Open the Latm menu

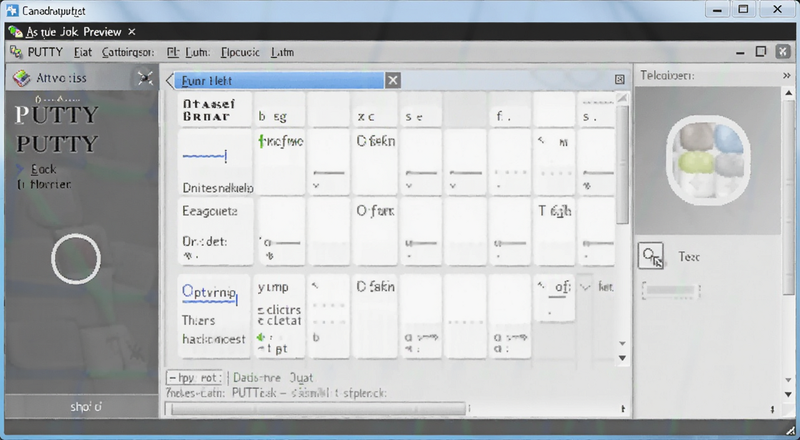282,52
